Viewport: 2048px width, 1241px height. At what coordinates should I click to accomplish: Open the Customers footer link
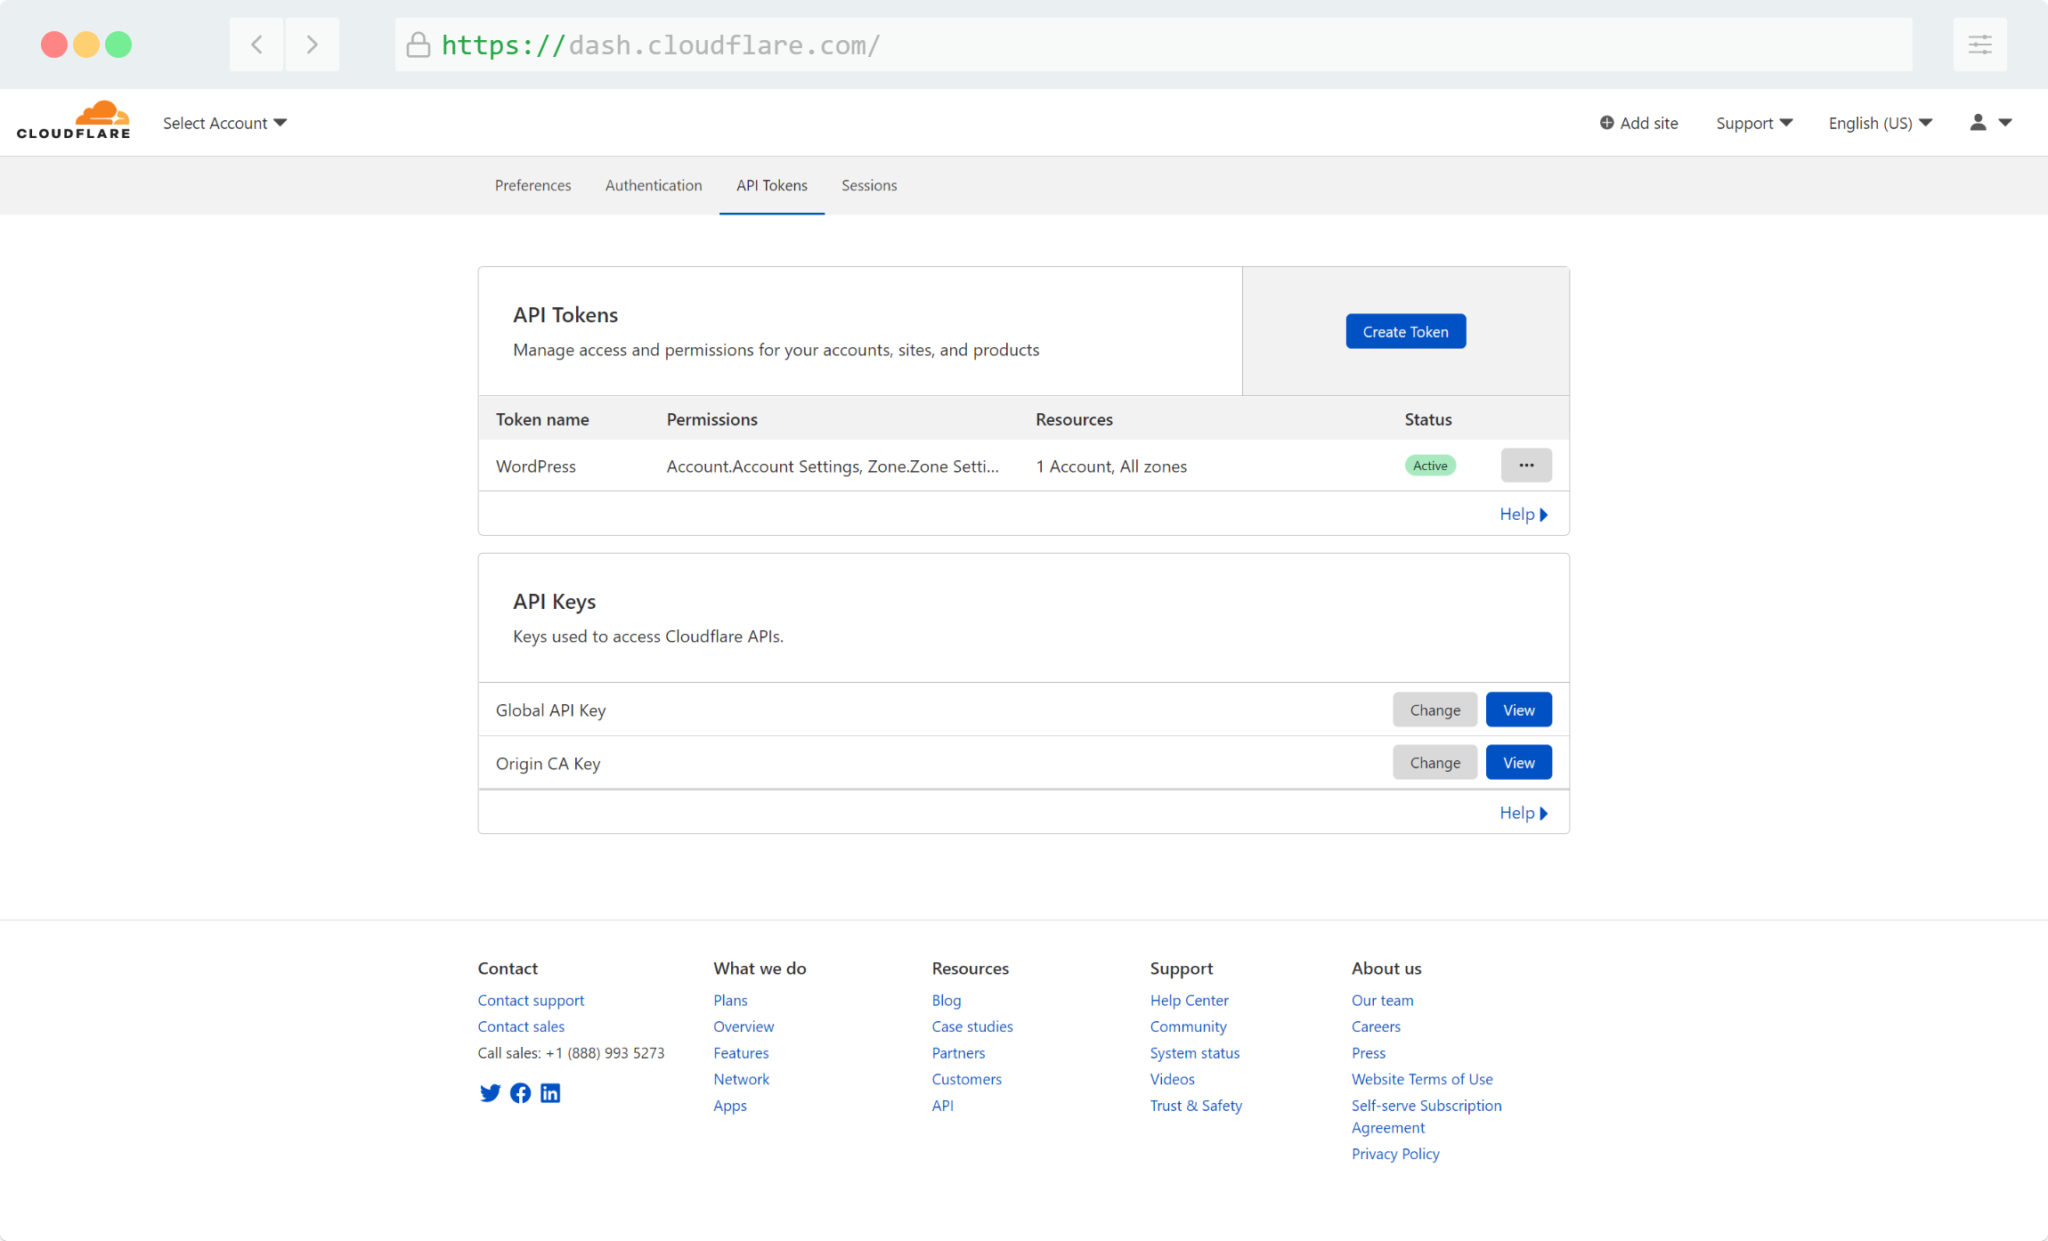(966, 1079)
